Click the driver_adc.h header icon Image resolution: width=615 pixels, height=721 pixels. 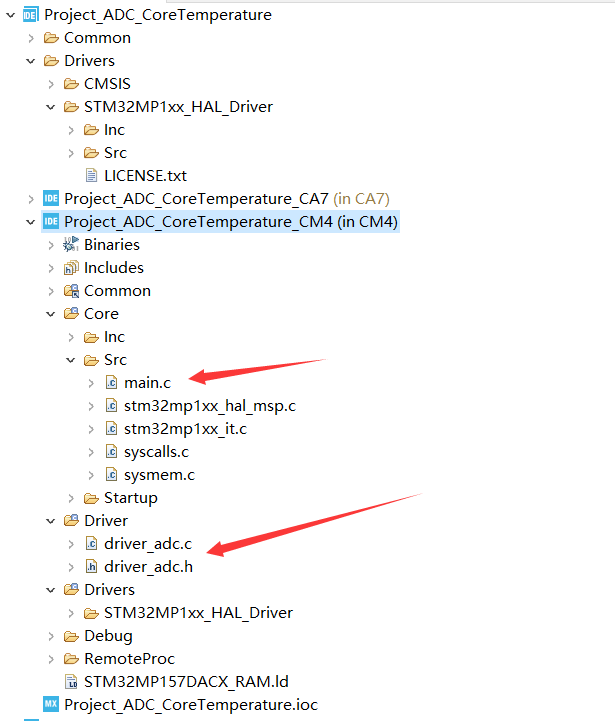point(92,566)
